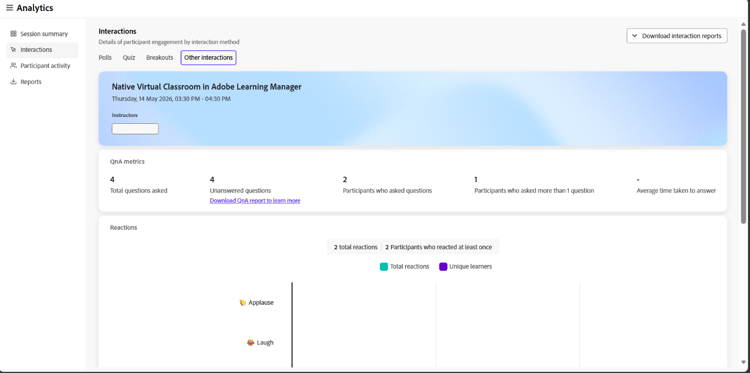Click the Reports download icon
The width and height of the screenshot is (750, 373).
tap(13, 82)
